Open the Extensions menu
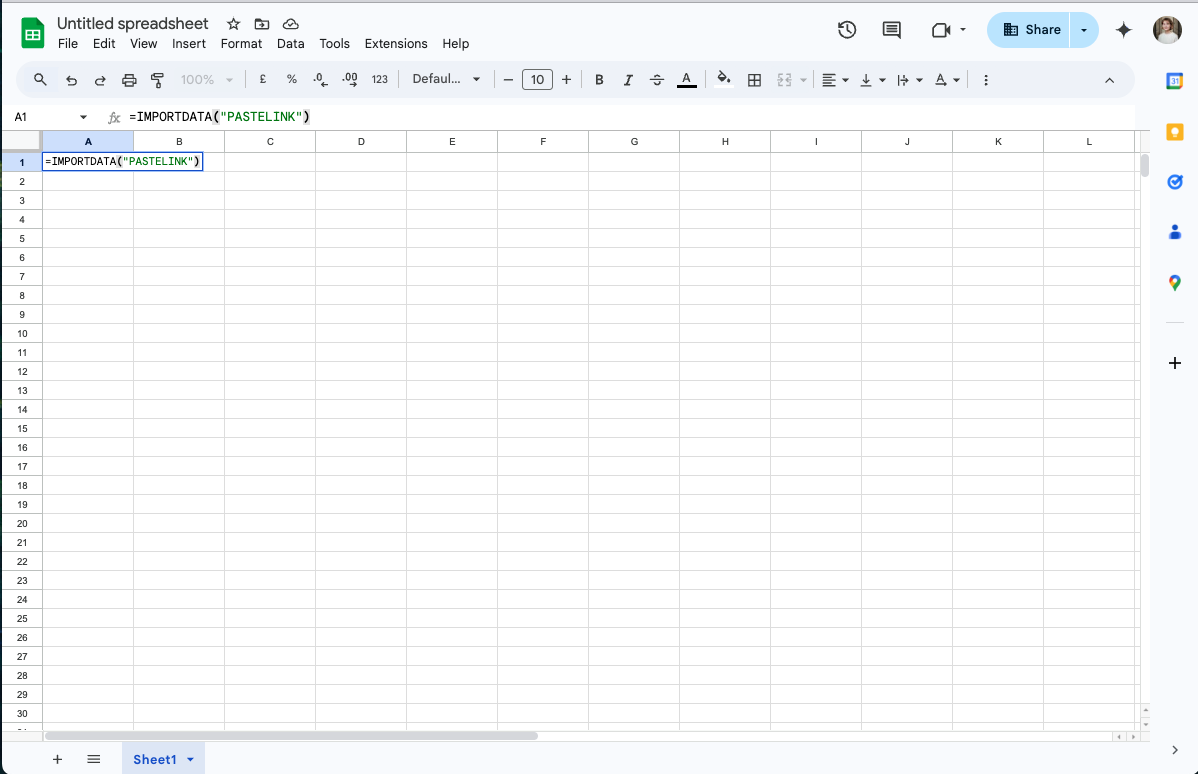 (396, 44)
